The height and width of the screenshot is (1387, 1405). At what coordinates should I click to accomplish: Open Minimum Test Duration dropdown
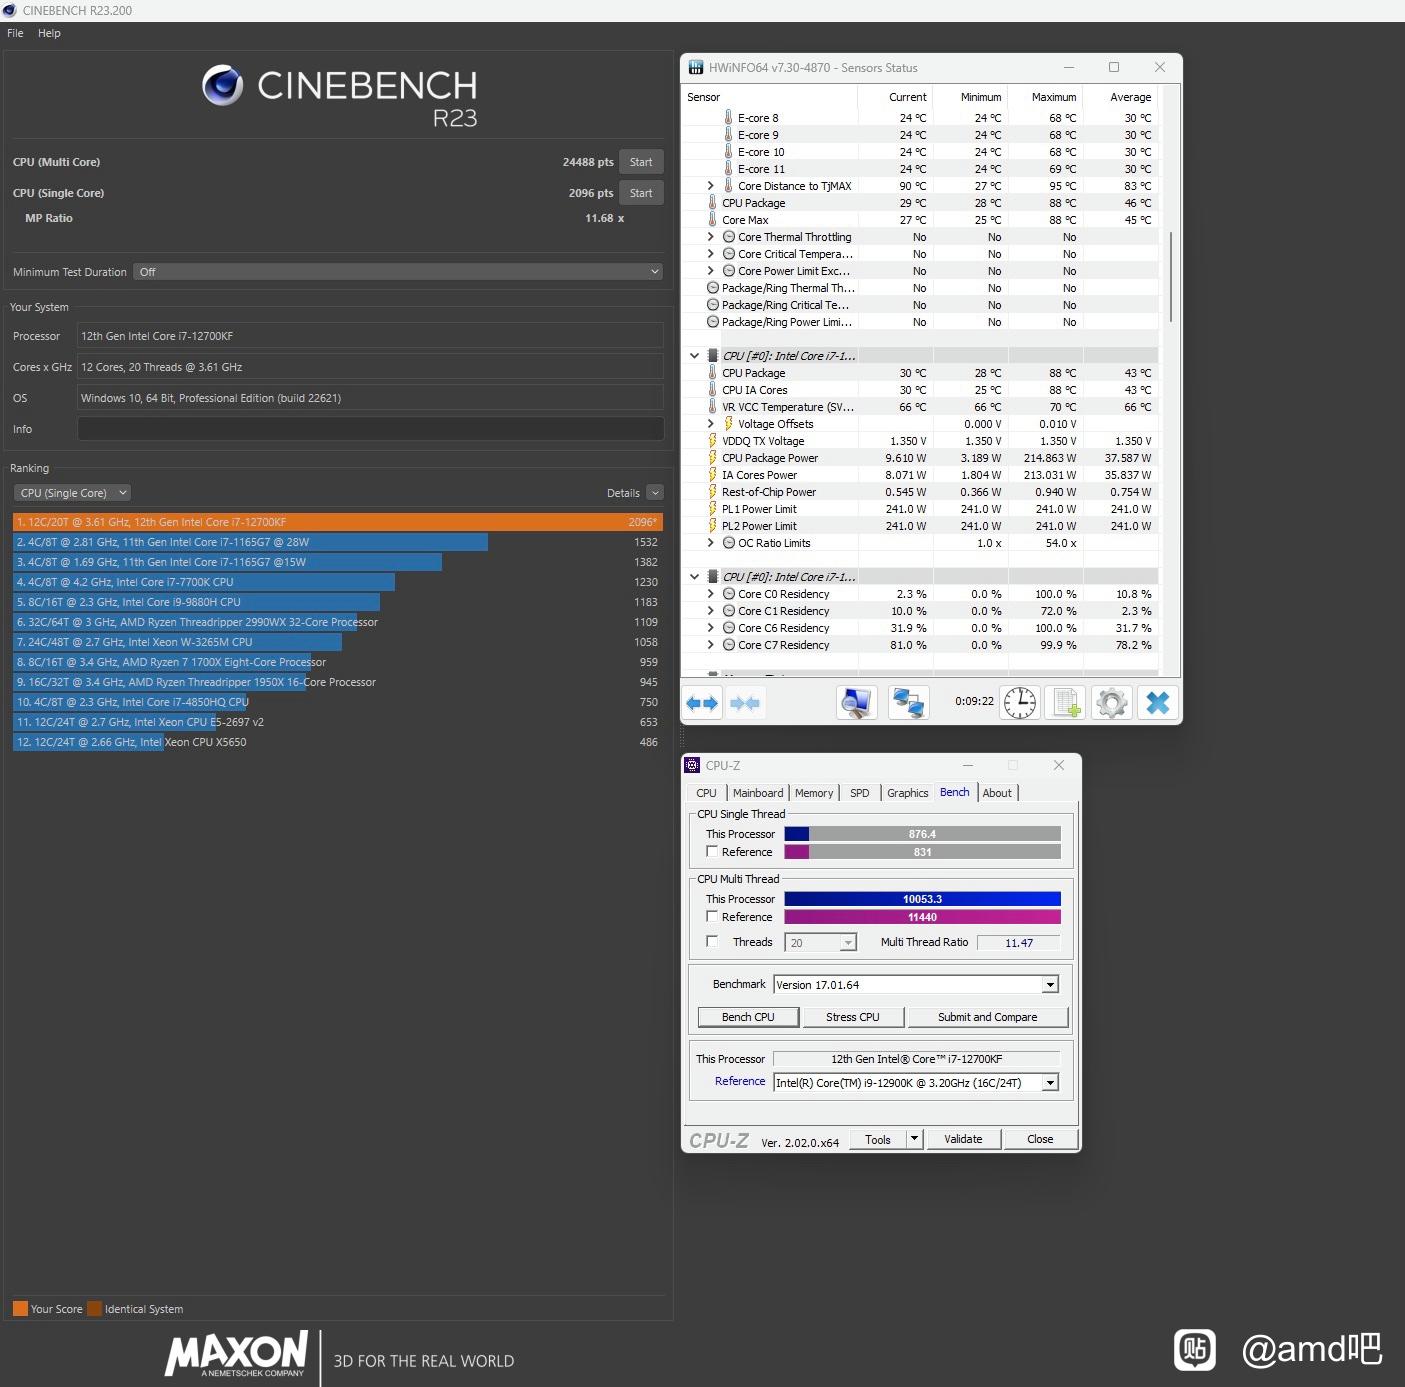tap(398, 272)
